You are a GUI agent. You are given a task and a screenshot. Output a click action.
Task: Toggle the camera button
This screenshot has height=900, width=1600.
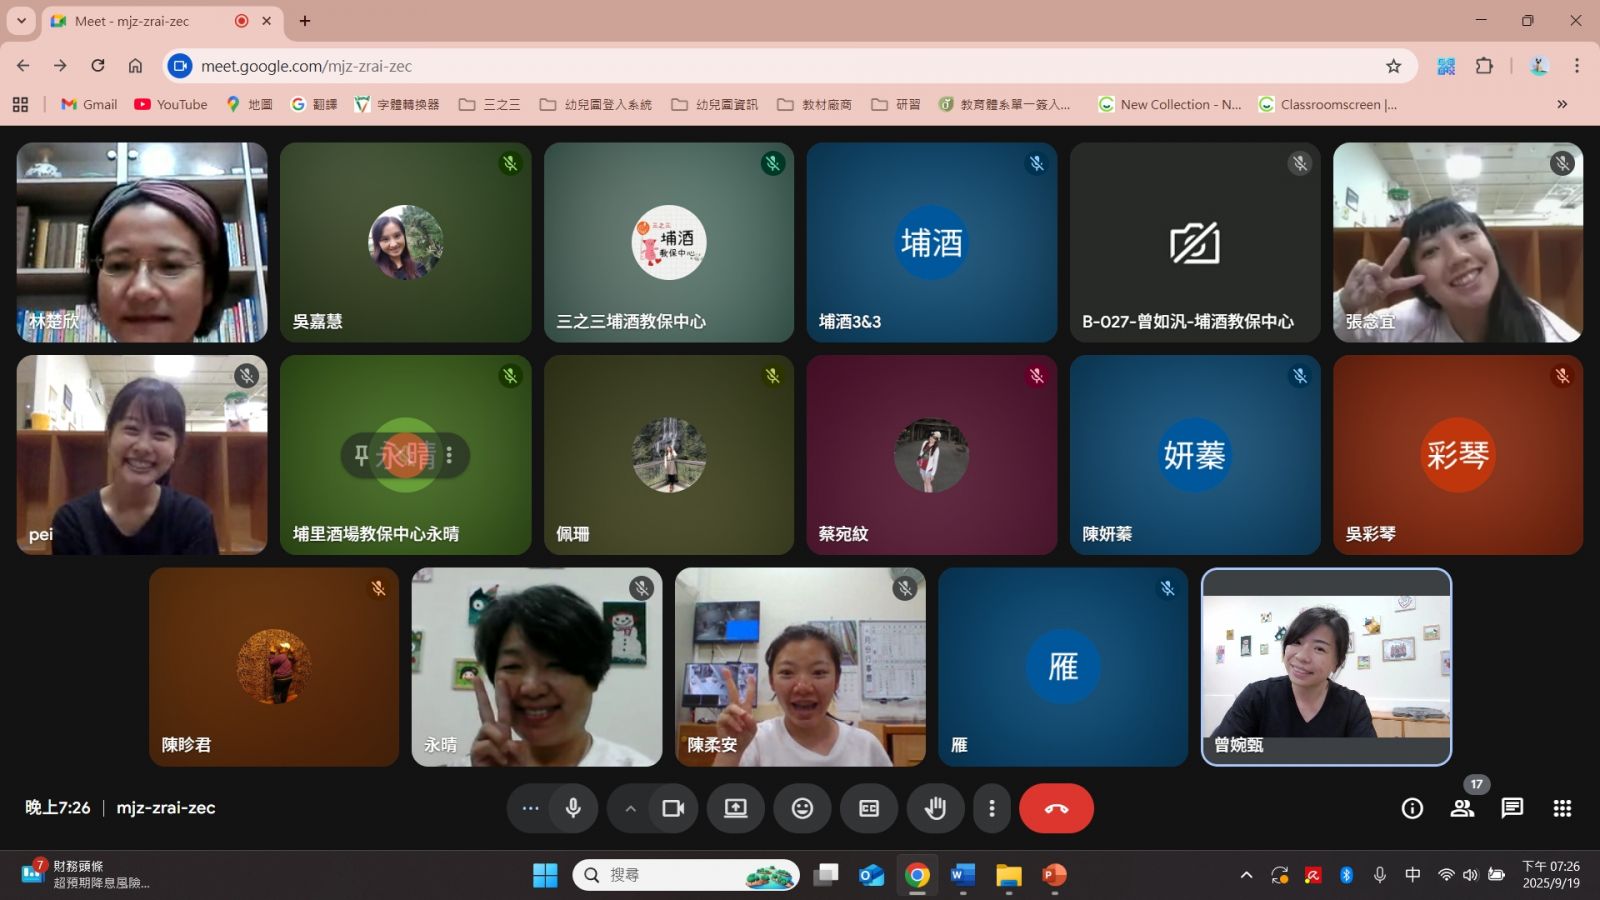pyautogui.click(x=673, y=808)
